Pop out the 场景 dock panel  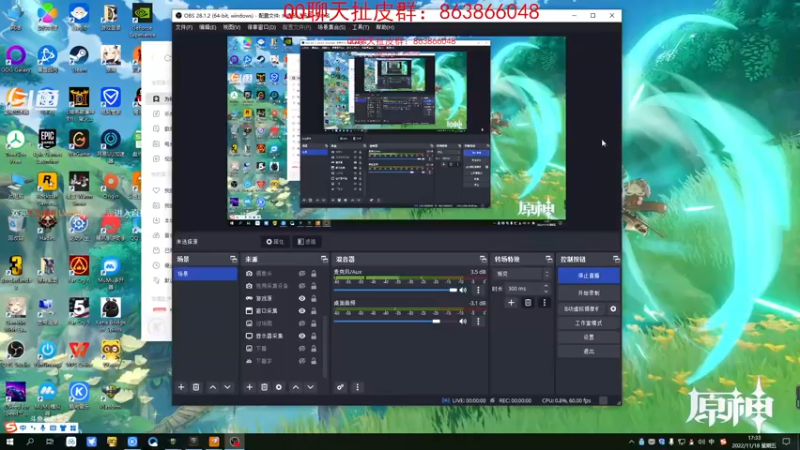(233, 259)
